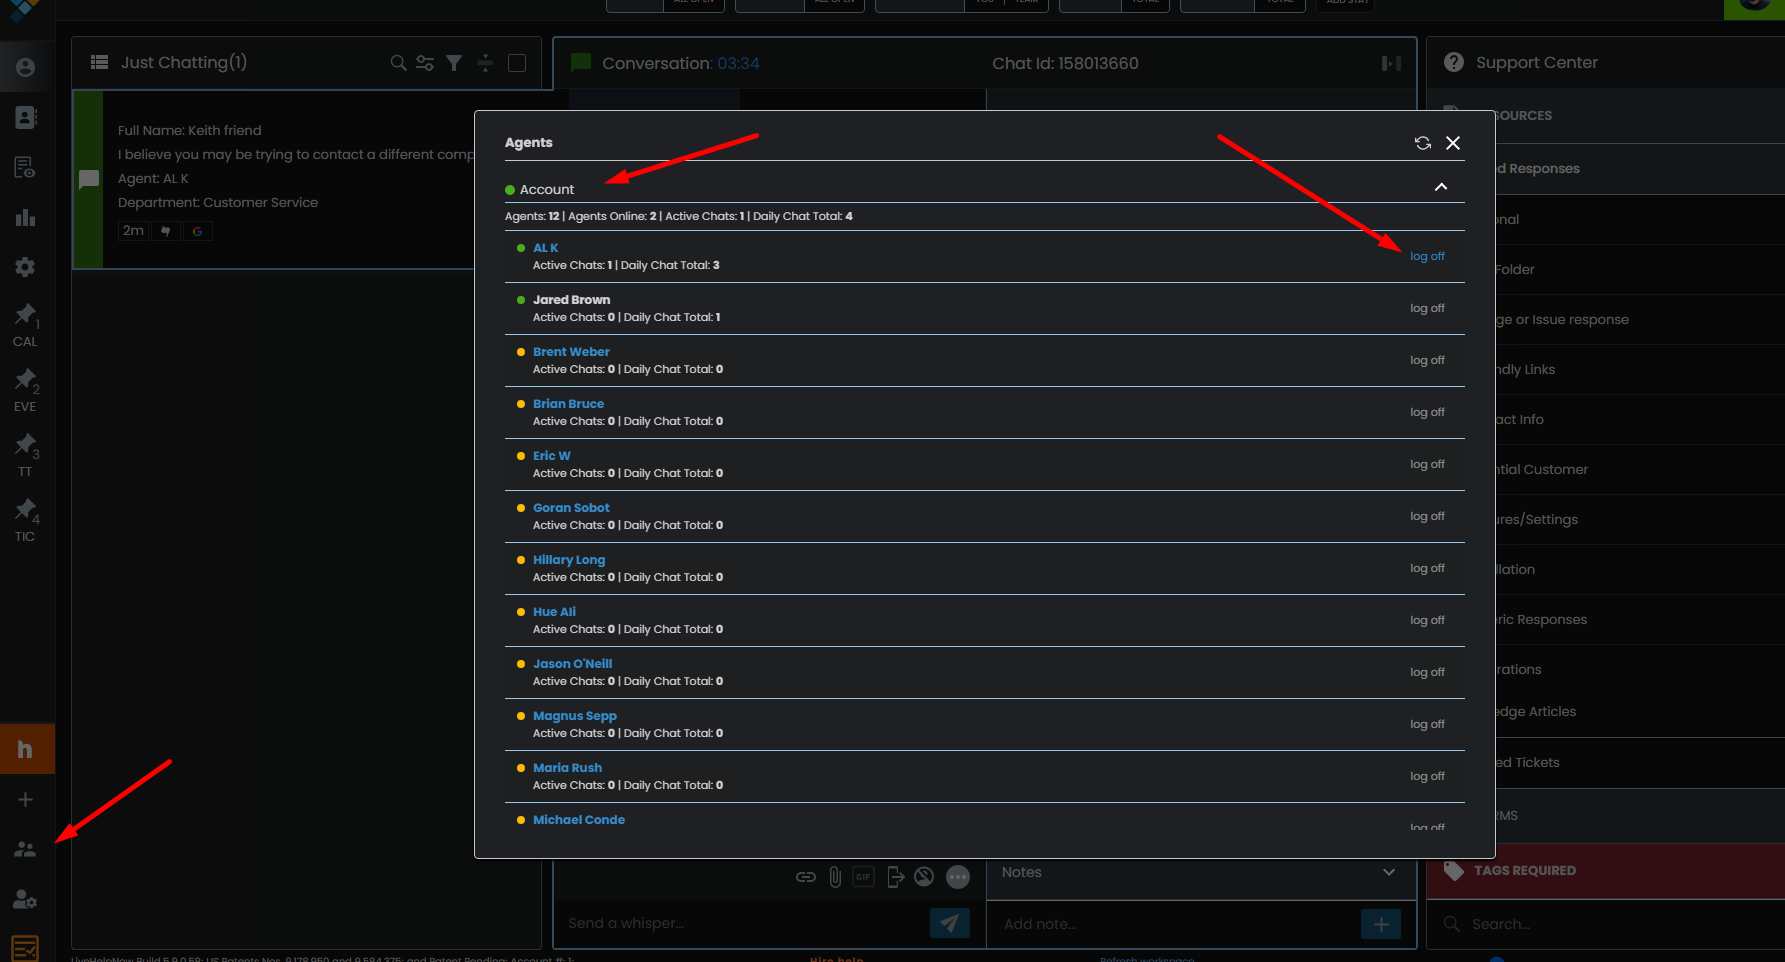Log off agent Jared Brown
This screenshot has width=1785, height=962.
[x=1427, y=309]
